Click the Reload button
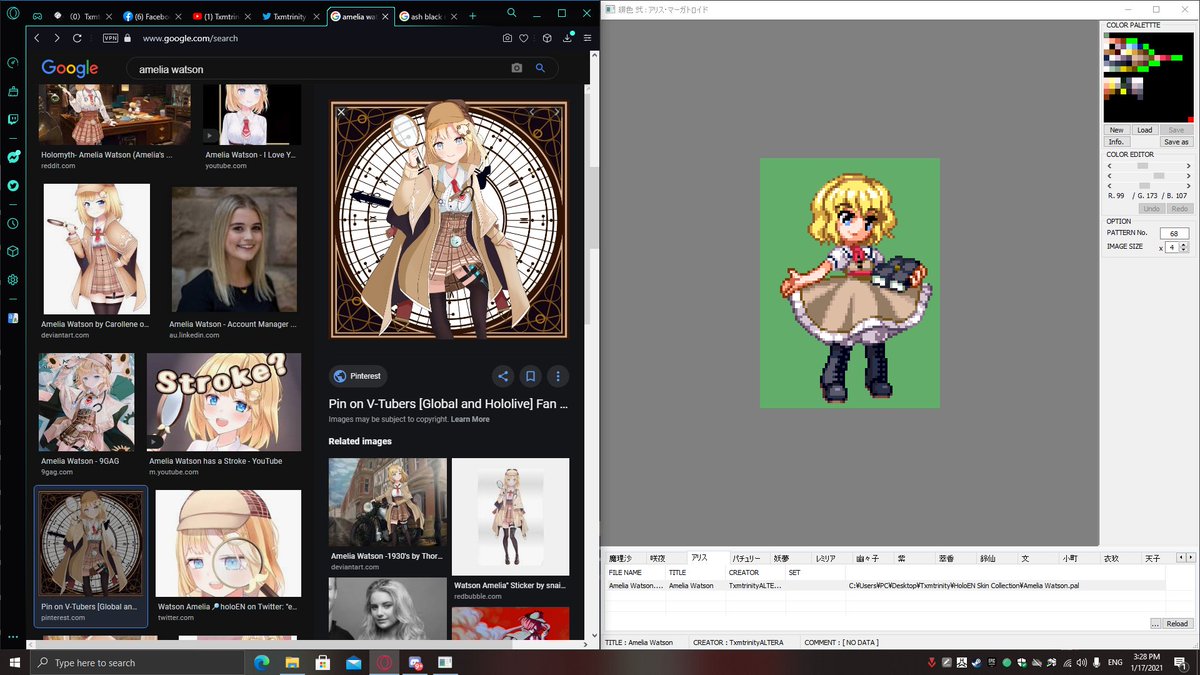 1177,624
